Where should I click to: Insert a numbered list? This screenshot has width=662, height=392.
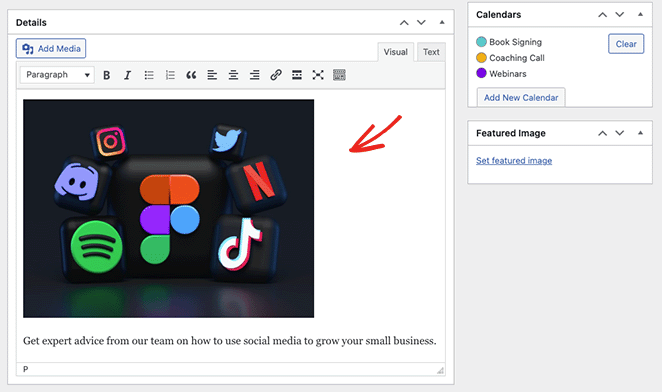pyautogui.click(x=170, y=75)
